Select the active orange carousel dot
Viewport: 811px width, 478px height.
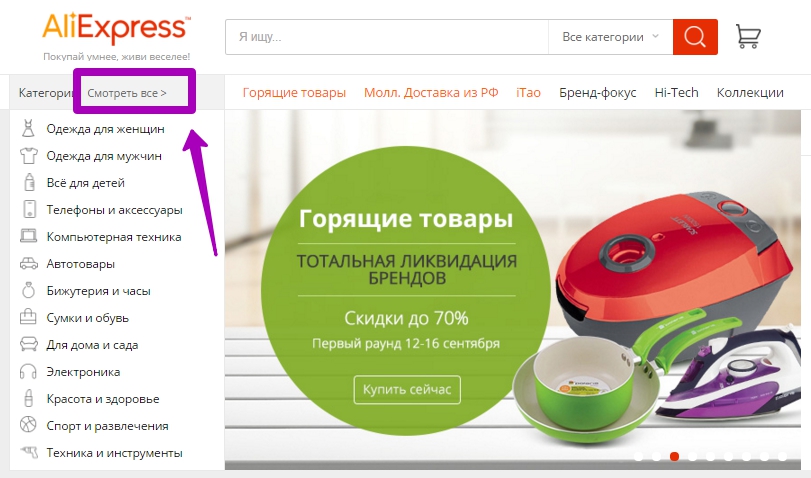coord(674,456)
